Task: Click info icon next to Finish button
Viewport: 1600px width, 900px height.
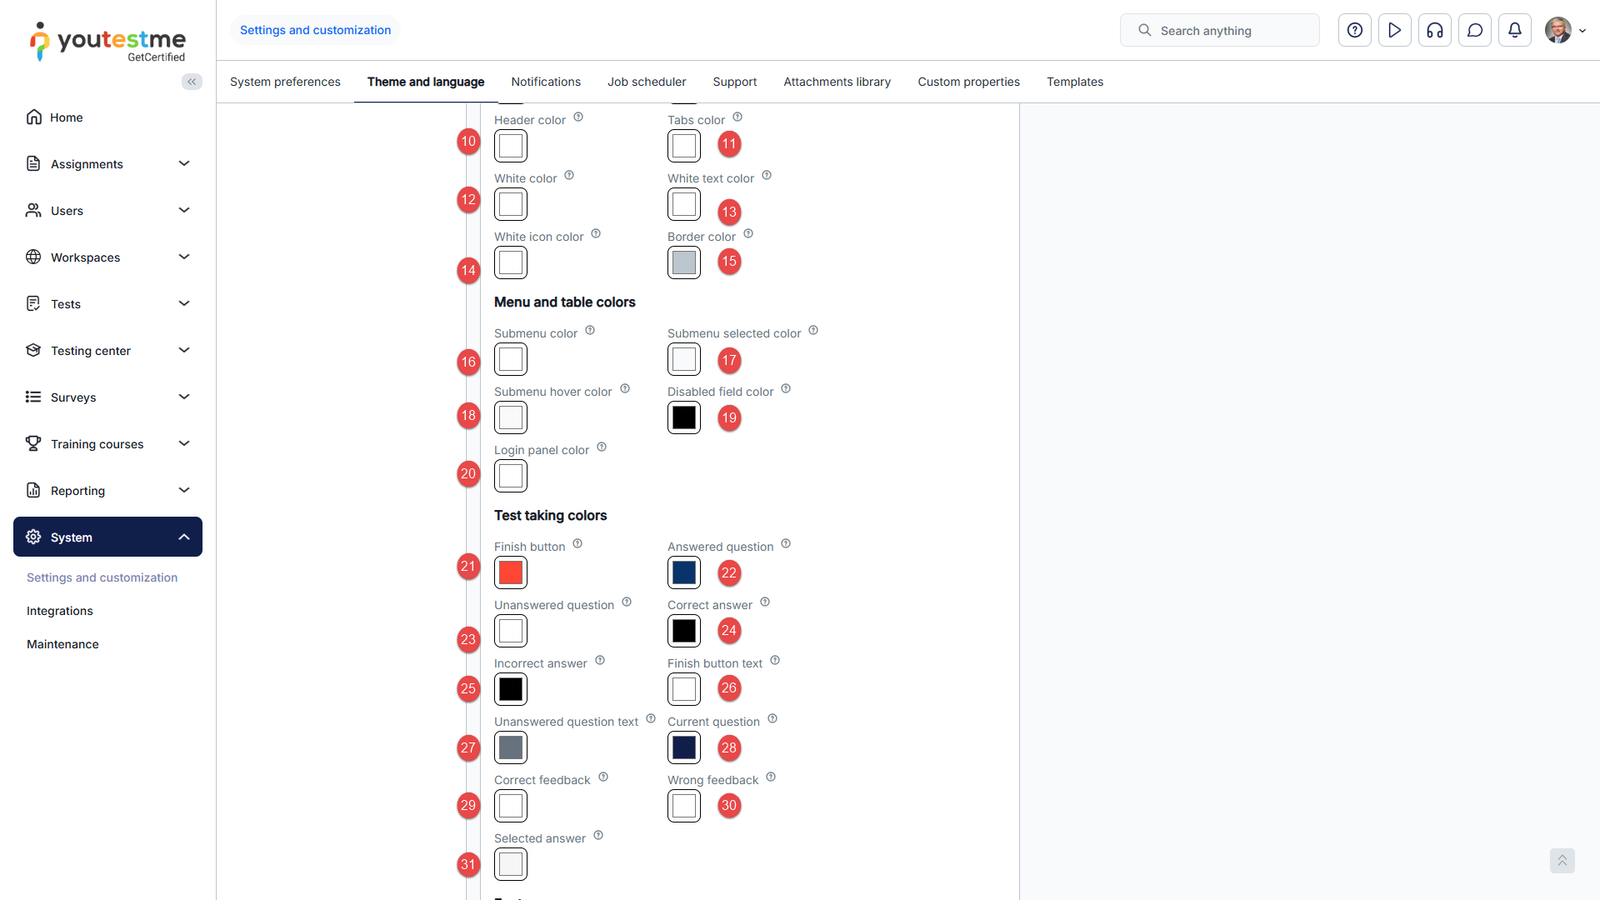Action: [x=577, y=544]
